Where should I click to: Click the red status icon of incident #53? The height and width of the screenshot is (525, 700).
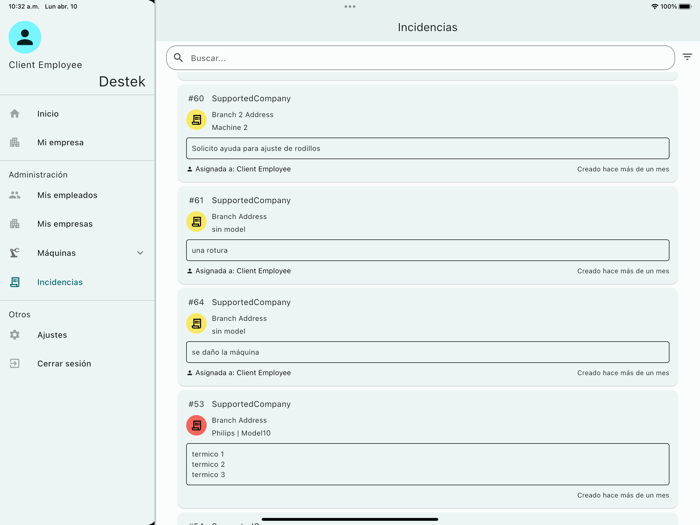pyautogui.click(x=196, y=425)
